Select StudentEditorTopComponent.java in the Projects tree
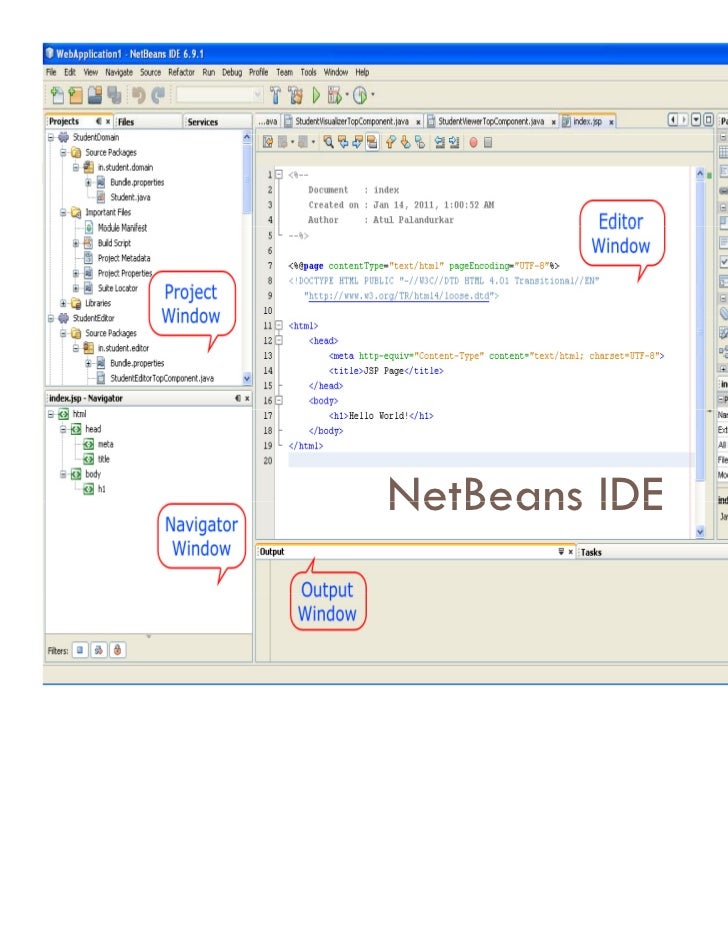The height and width of the screenshot is (943, 728). coord(162,378)
